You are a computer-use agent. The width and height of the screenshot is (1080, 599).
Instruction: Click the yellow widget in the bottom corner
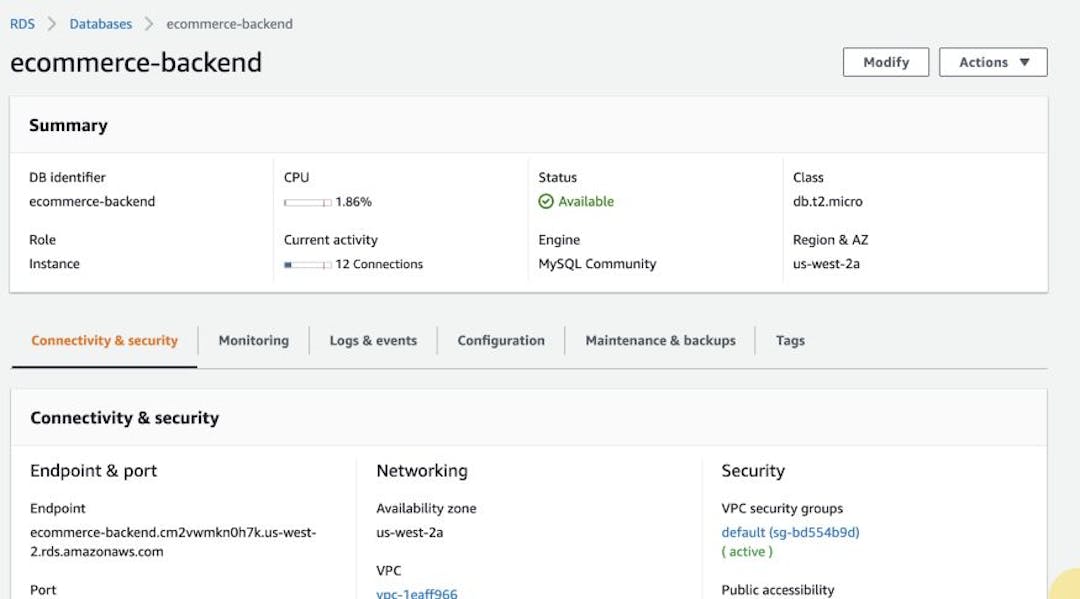point(1070,590)
